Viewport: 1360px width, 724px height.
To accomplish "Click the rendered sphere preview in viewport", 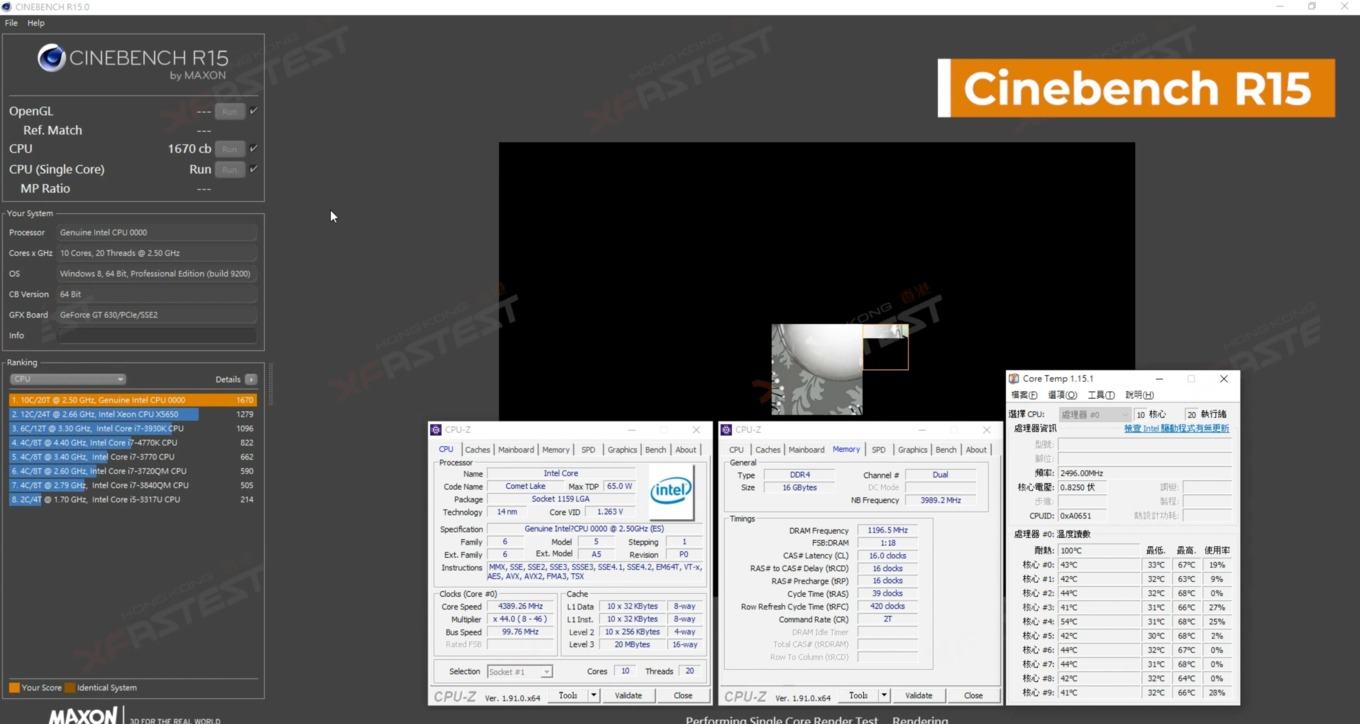I will 817,369.
